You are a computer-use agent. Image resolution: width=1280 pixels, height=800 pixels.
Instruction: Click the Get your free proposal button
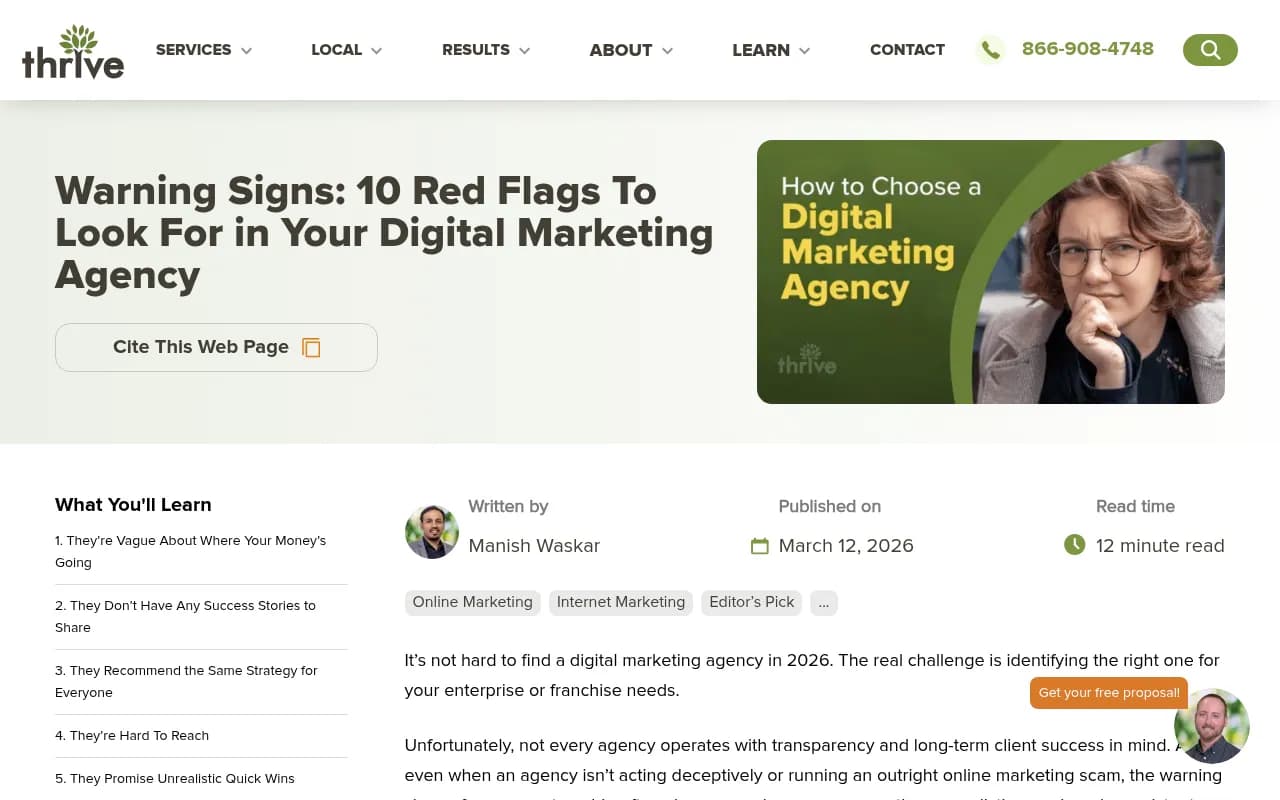tap(1109, 692)
